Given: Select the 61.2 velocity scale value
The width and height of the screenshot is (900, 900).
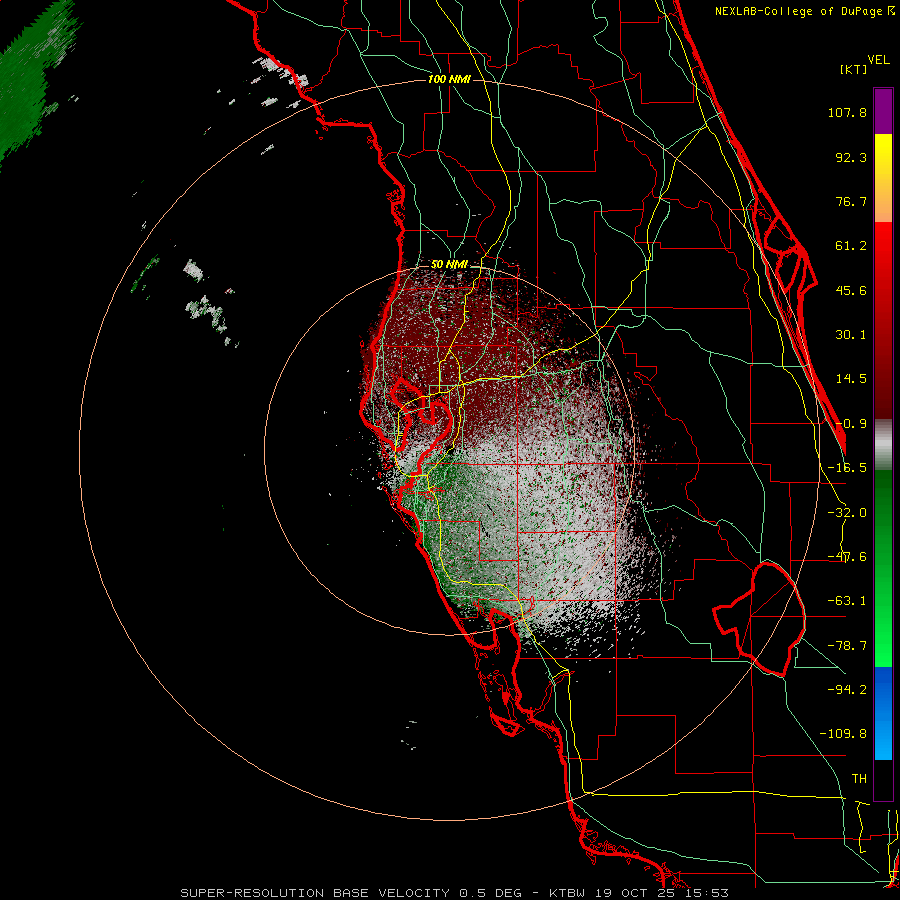Looking at the screenshot, I should pyautogui.click(x=851, y=246).
